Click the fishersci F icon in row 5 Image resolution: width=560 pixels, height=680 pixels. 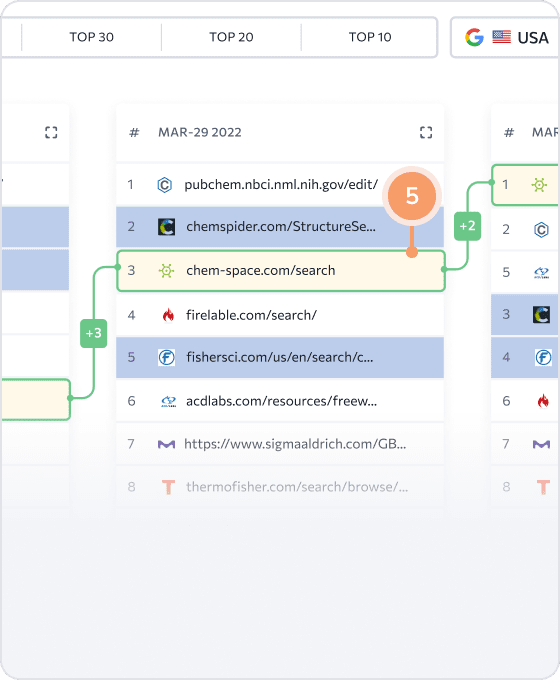coord(167,358)
